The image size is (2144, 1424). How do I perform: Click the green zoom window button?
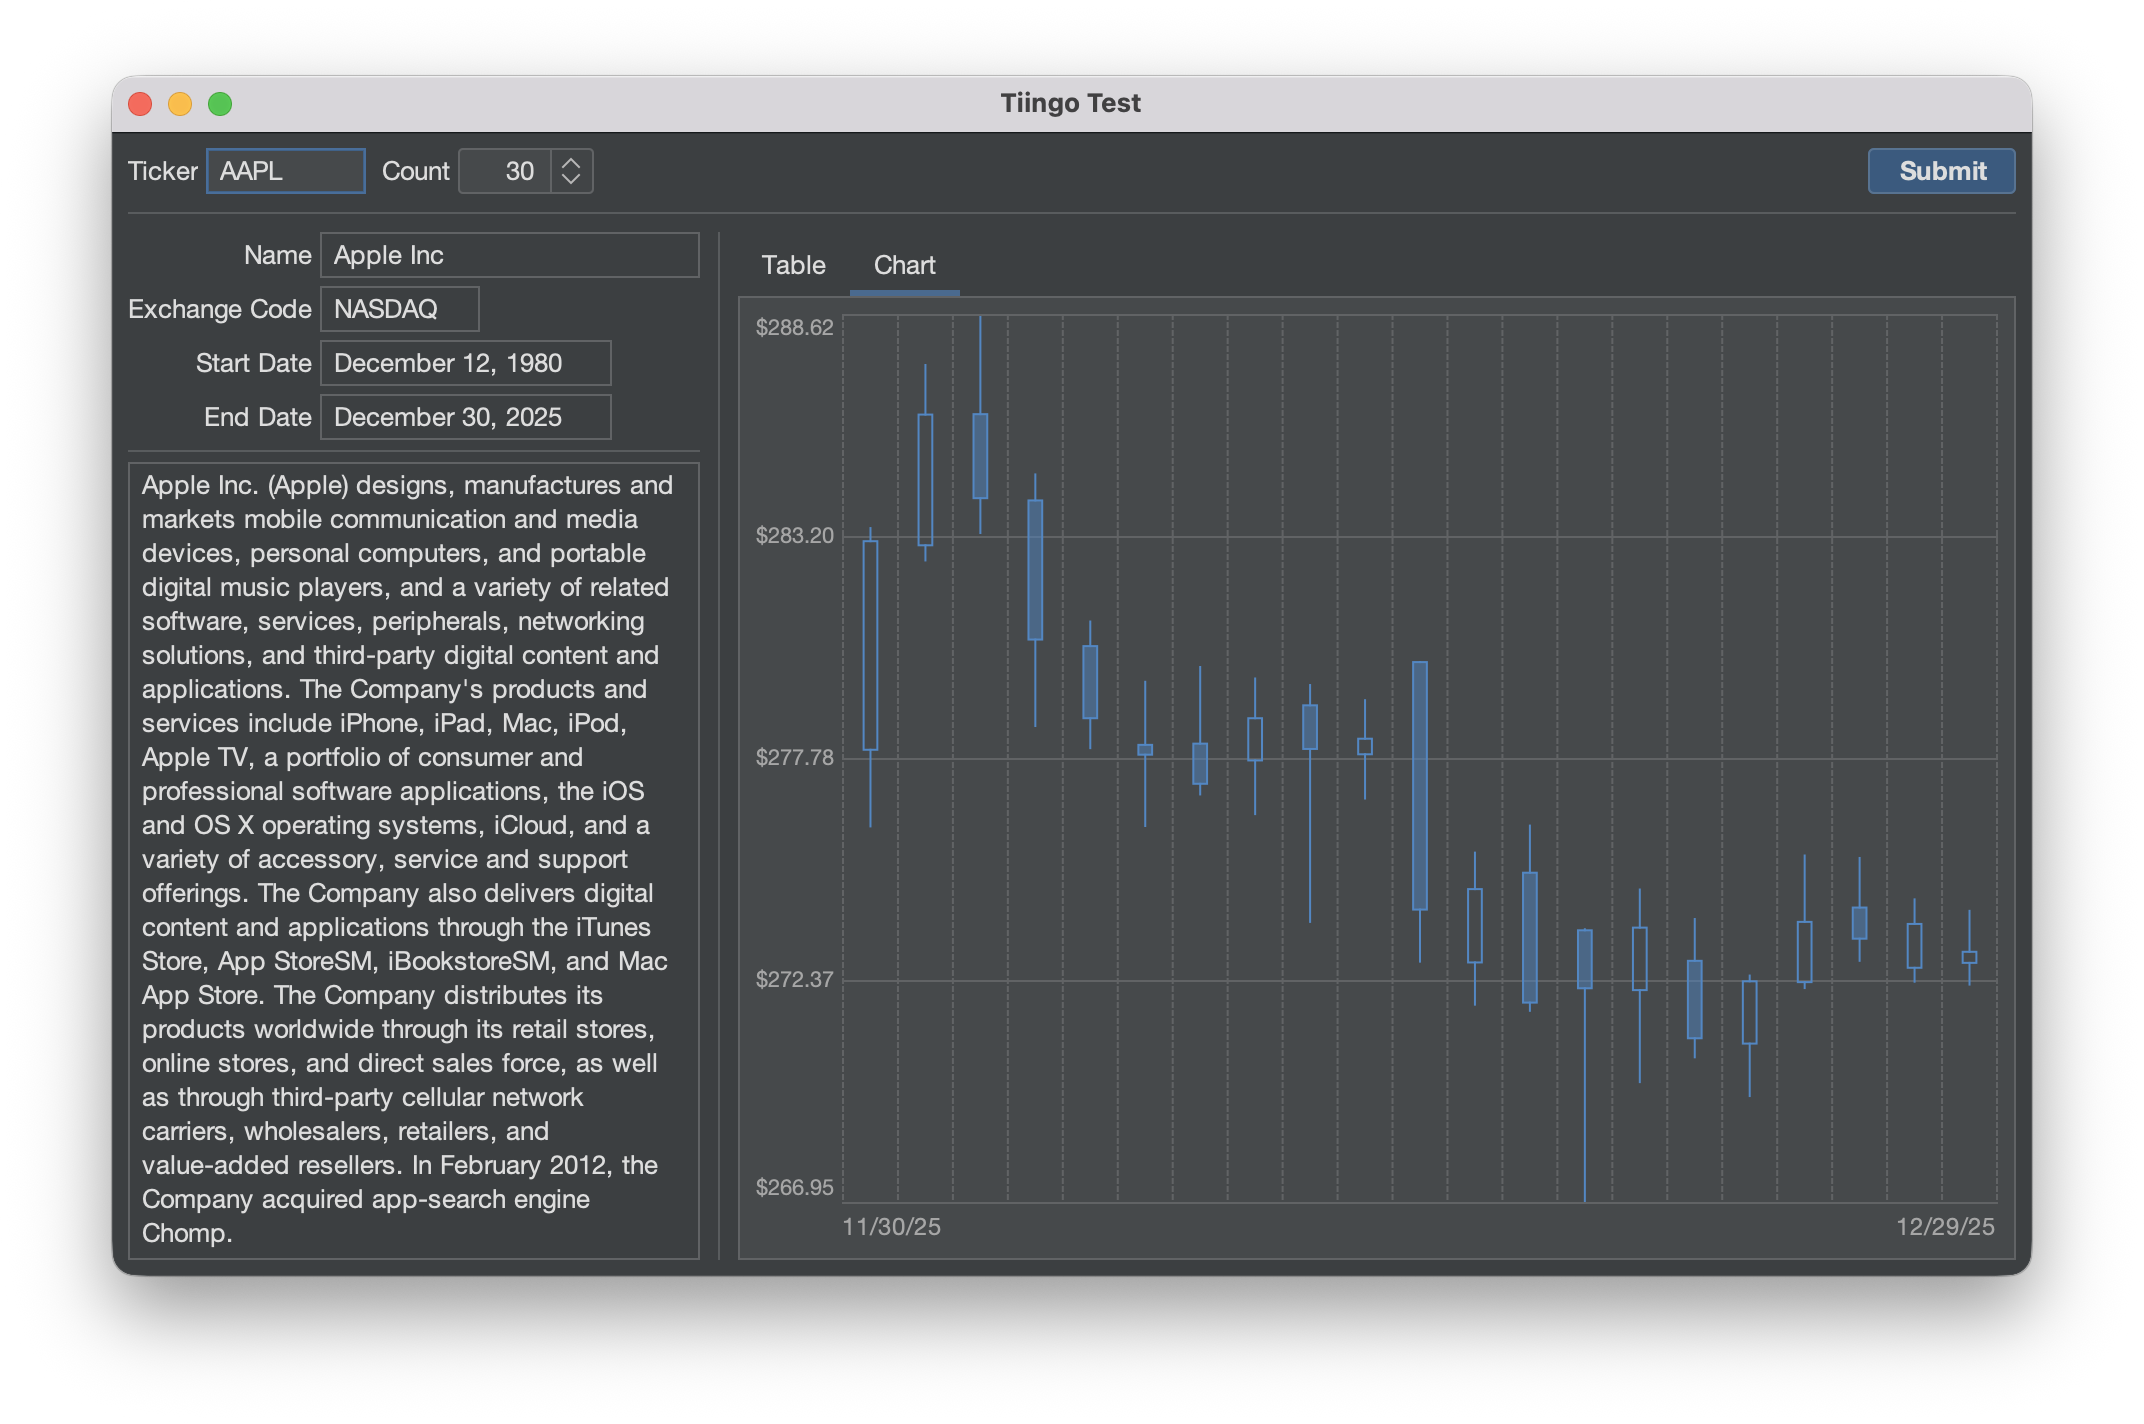pyautogui.click(x=220, y=104)
